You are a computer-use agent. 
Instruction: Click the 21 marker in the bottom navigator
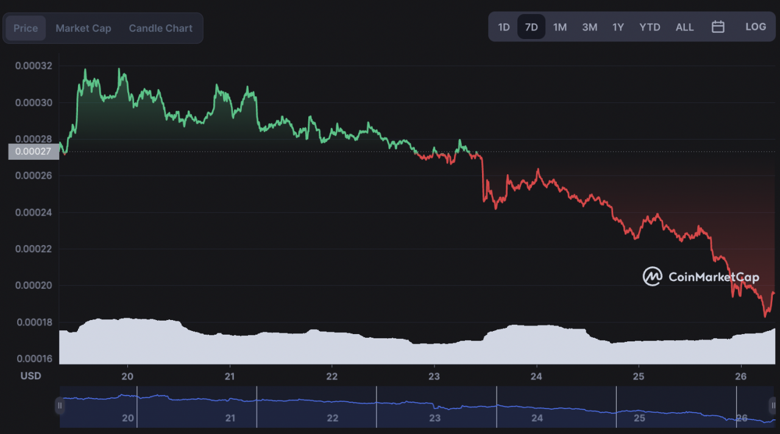(229, 417)
